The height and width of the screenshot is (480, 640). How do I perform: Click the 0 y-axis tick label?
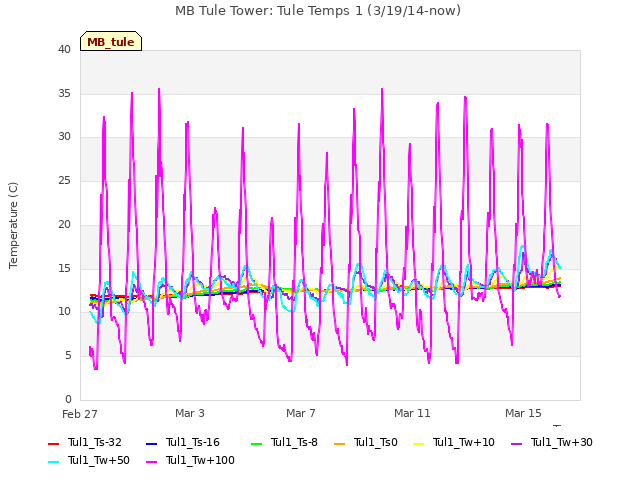[x=68, y=399]
